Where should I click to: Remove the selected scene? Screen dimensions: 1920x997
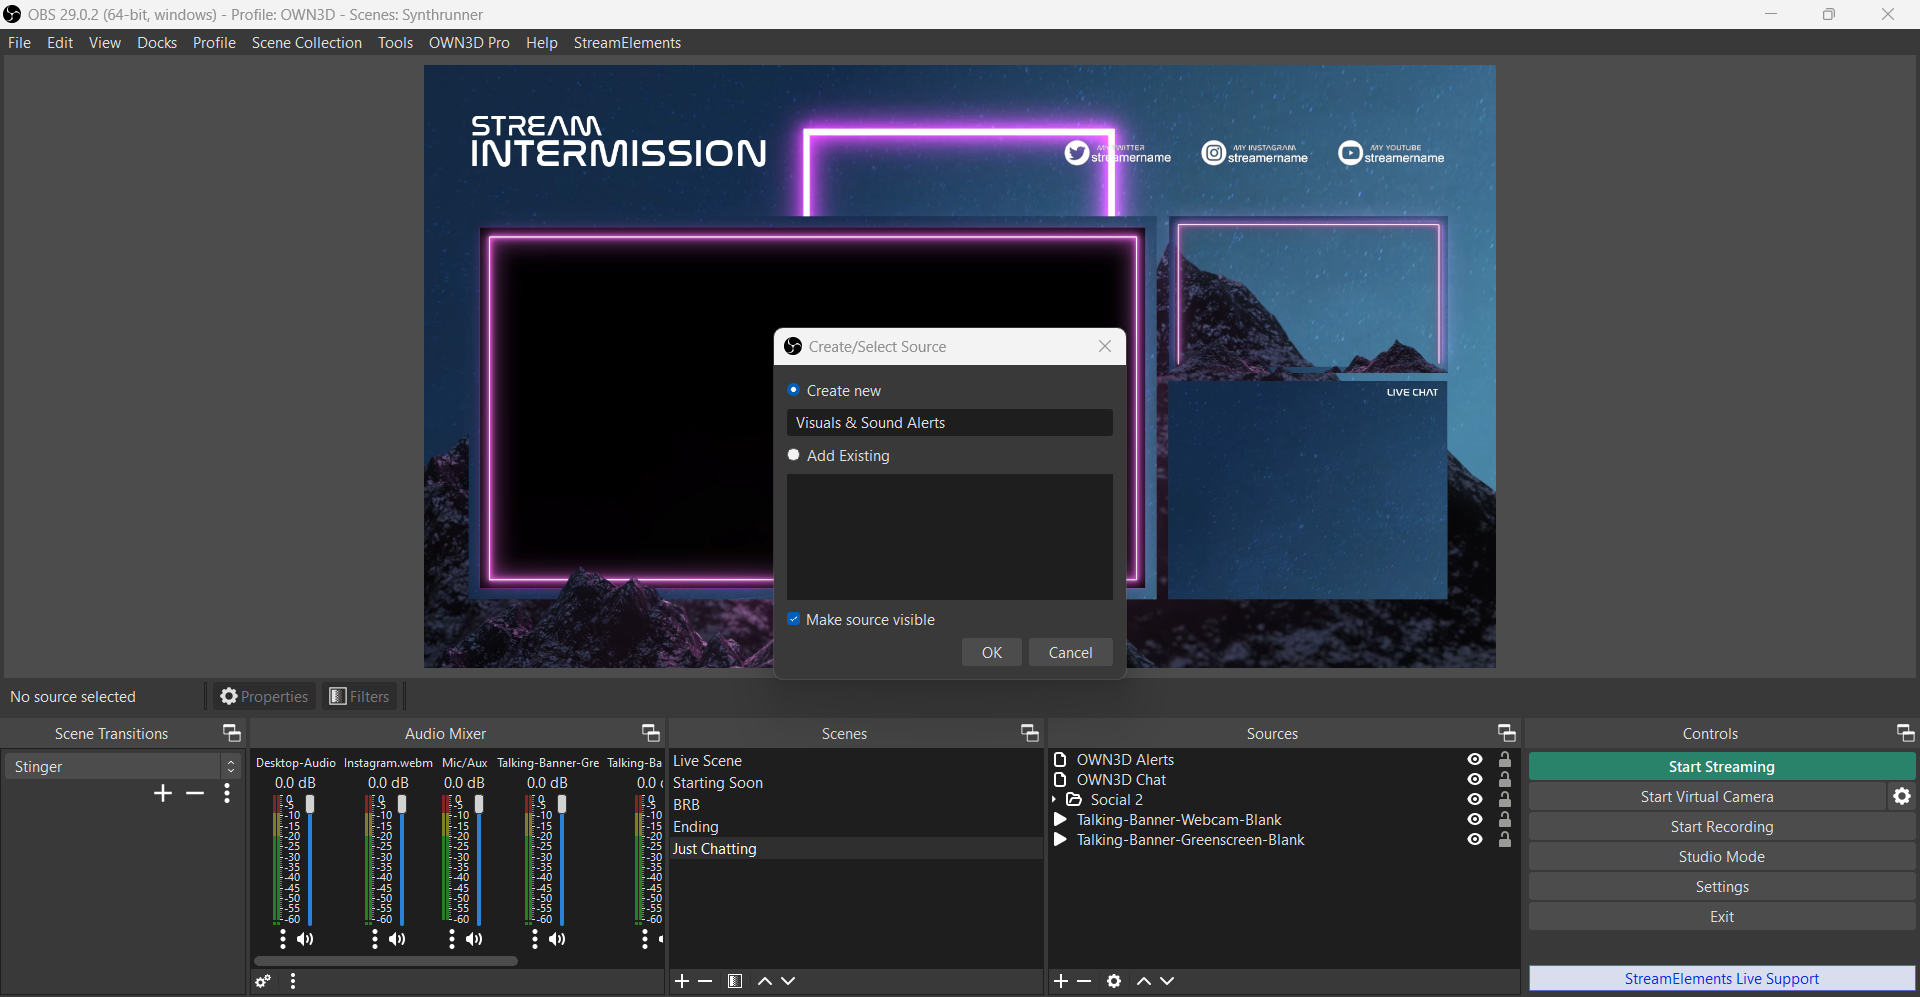[705, 981]
